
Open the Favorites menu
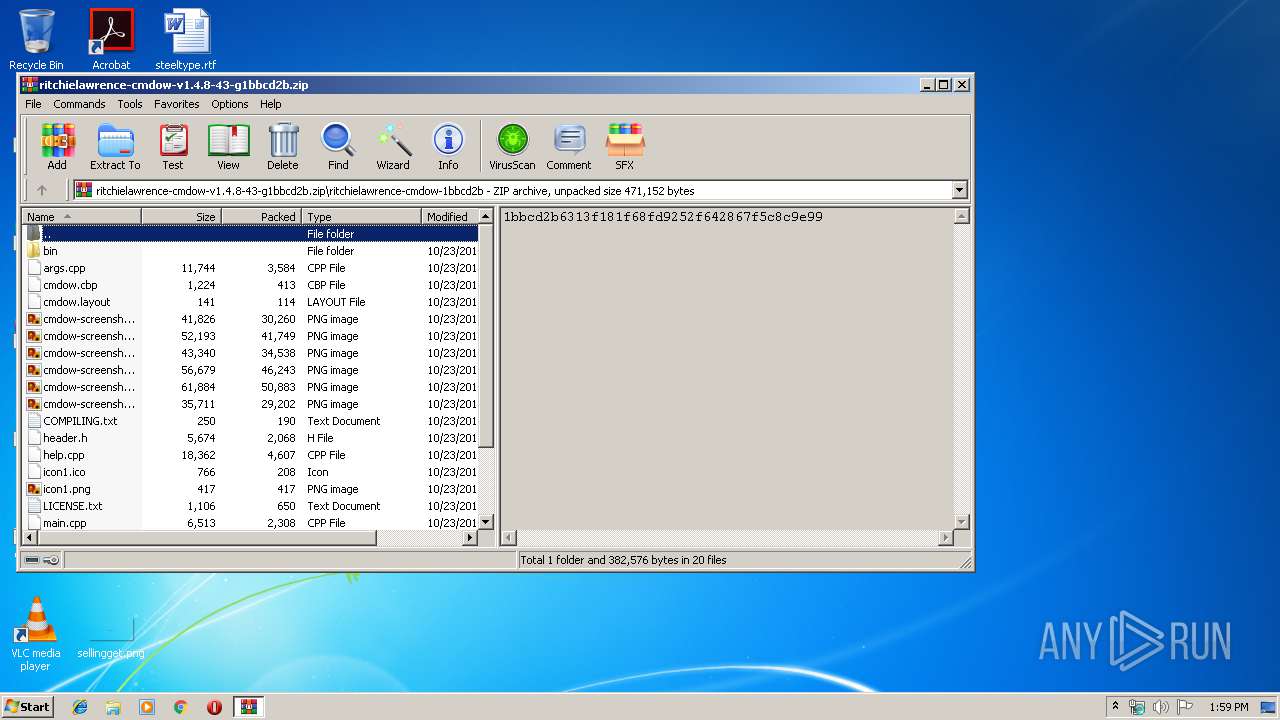[176, 104]
